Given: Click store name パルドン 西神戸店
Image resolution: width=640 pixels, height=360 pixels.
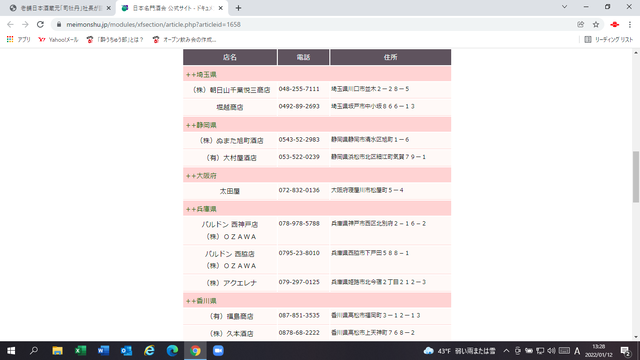Looking at the screenshot, I should point(230,224).
